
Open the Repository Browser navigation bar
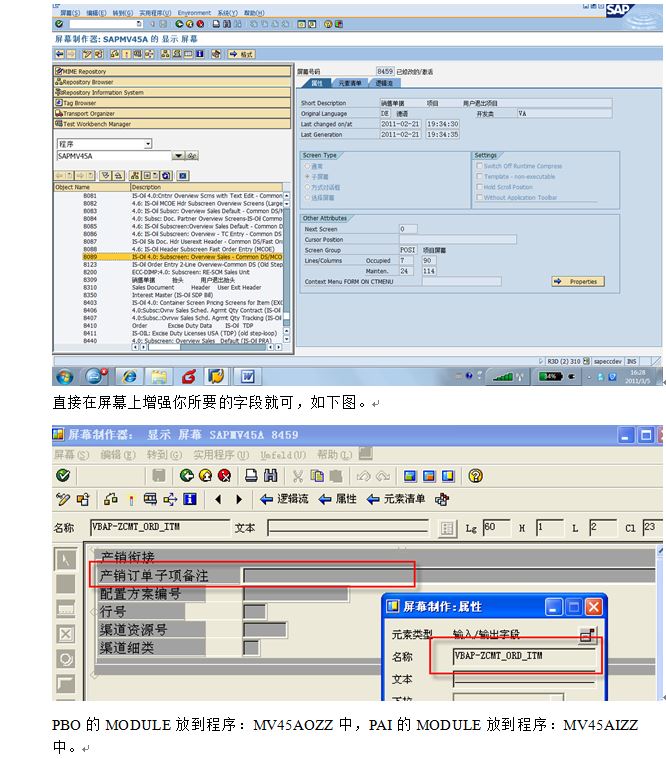click(172, 82)
